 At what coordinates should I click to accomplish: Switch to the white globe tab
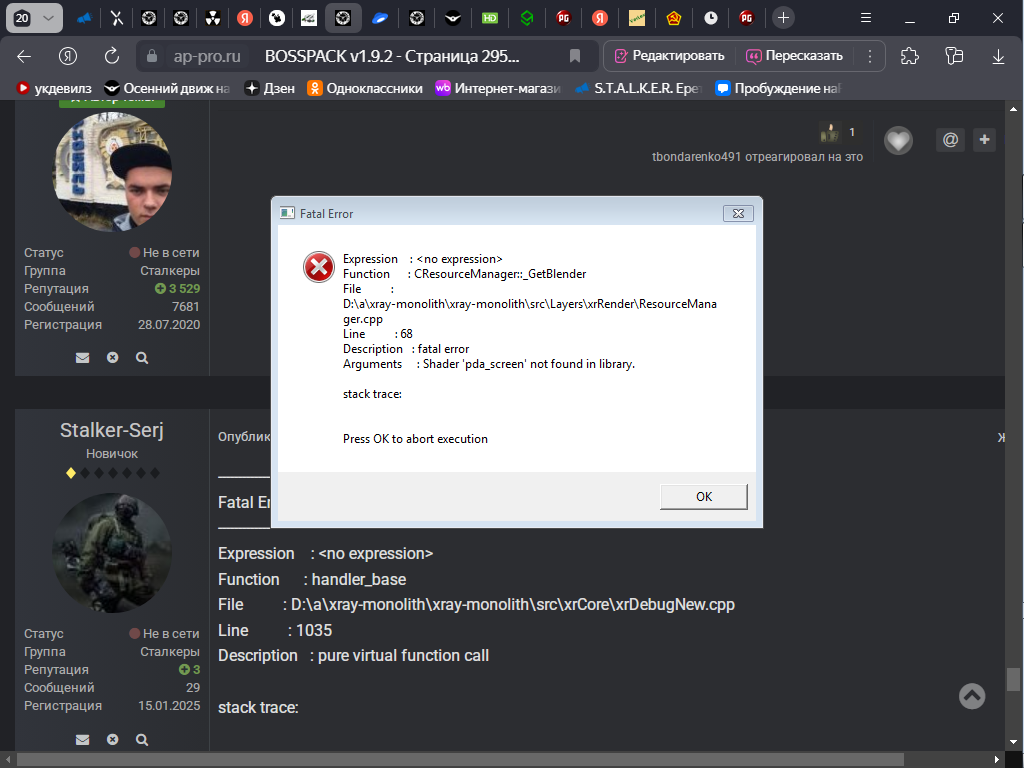click(x=277, y=18)
